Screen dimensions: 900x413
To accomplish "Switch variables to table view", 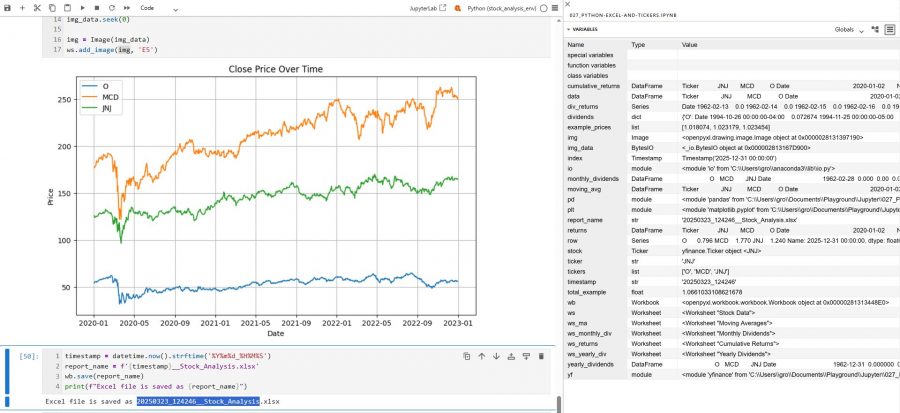I will tap(890, 29).
